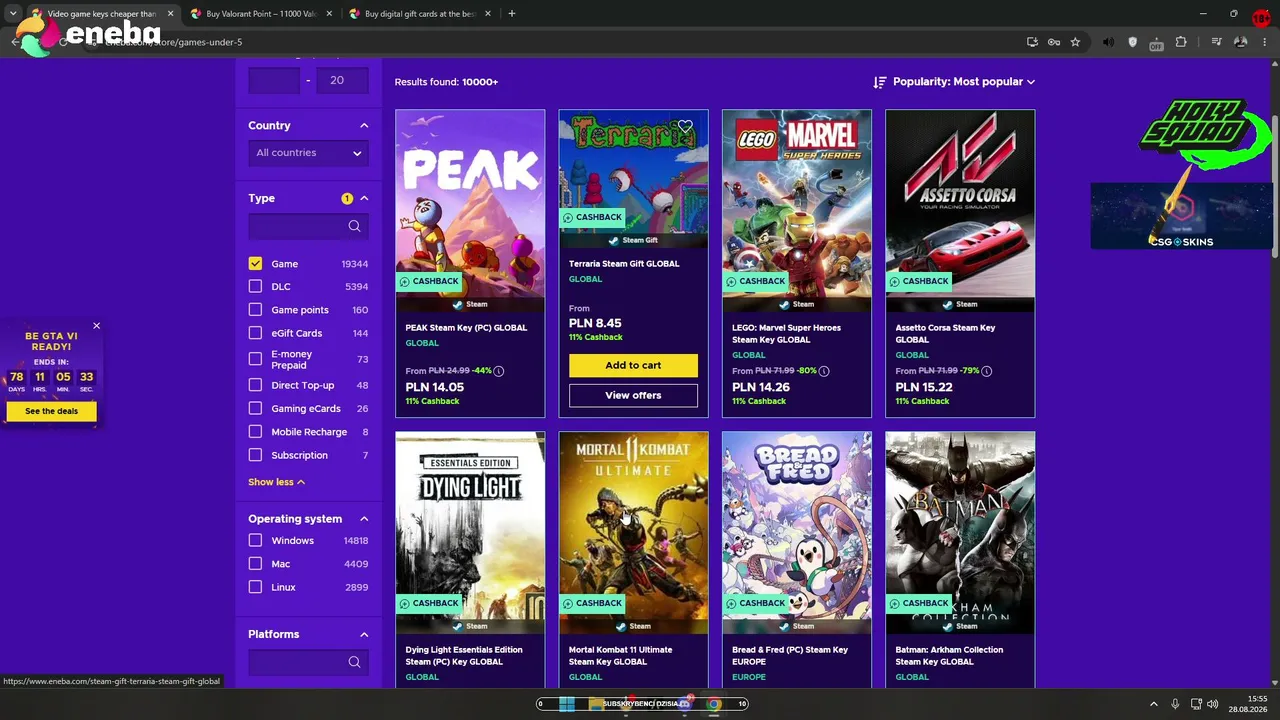The width and height of the screenshot is (1280, 720).
Task: Click the eneba logo
Action: 90,37
